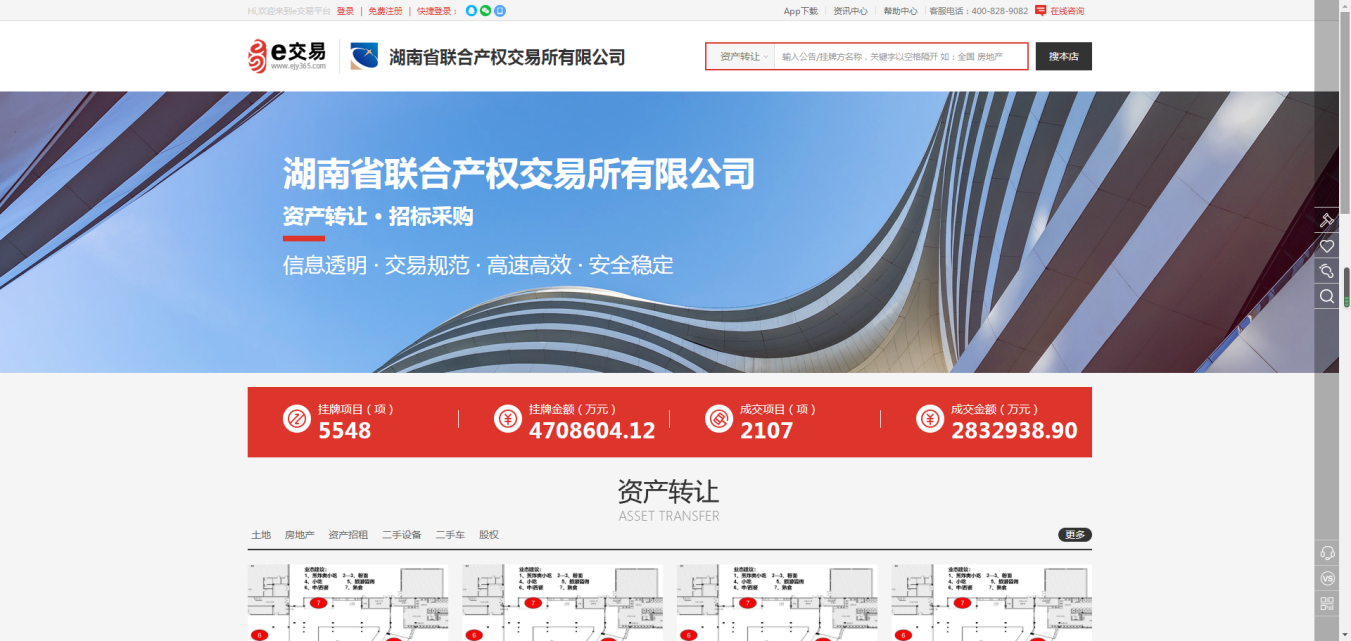Open the 帮助中心 help center link
The image size is (1351, 641).
[900, 11]
